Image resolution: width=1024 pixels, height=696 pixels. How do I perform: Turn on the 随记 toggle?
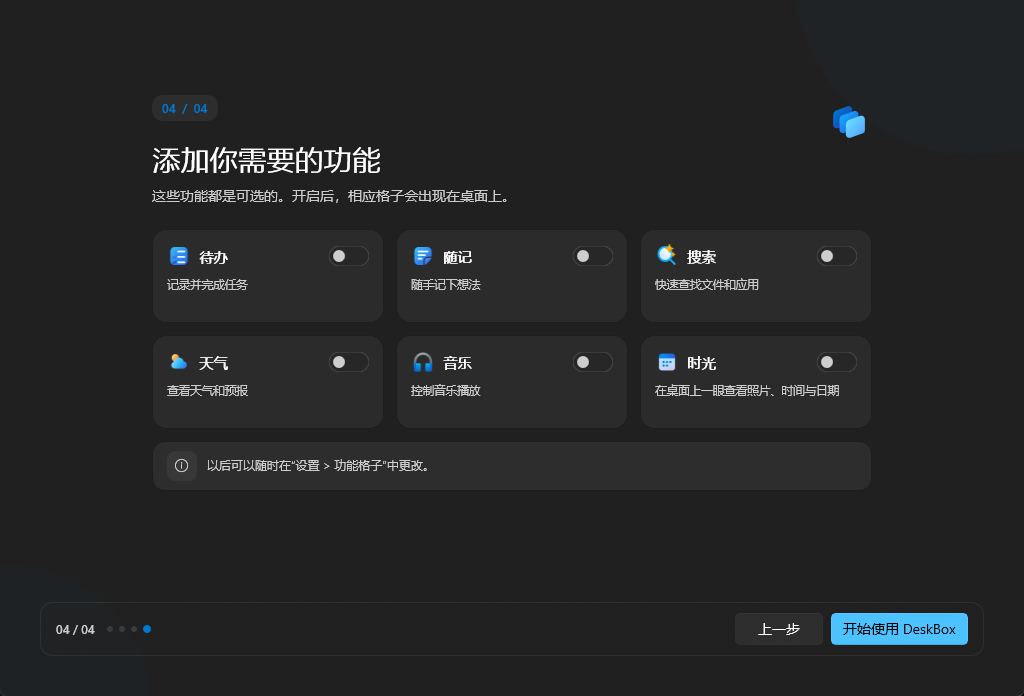coord(593,256)
